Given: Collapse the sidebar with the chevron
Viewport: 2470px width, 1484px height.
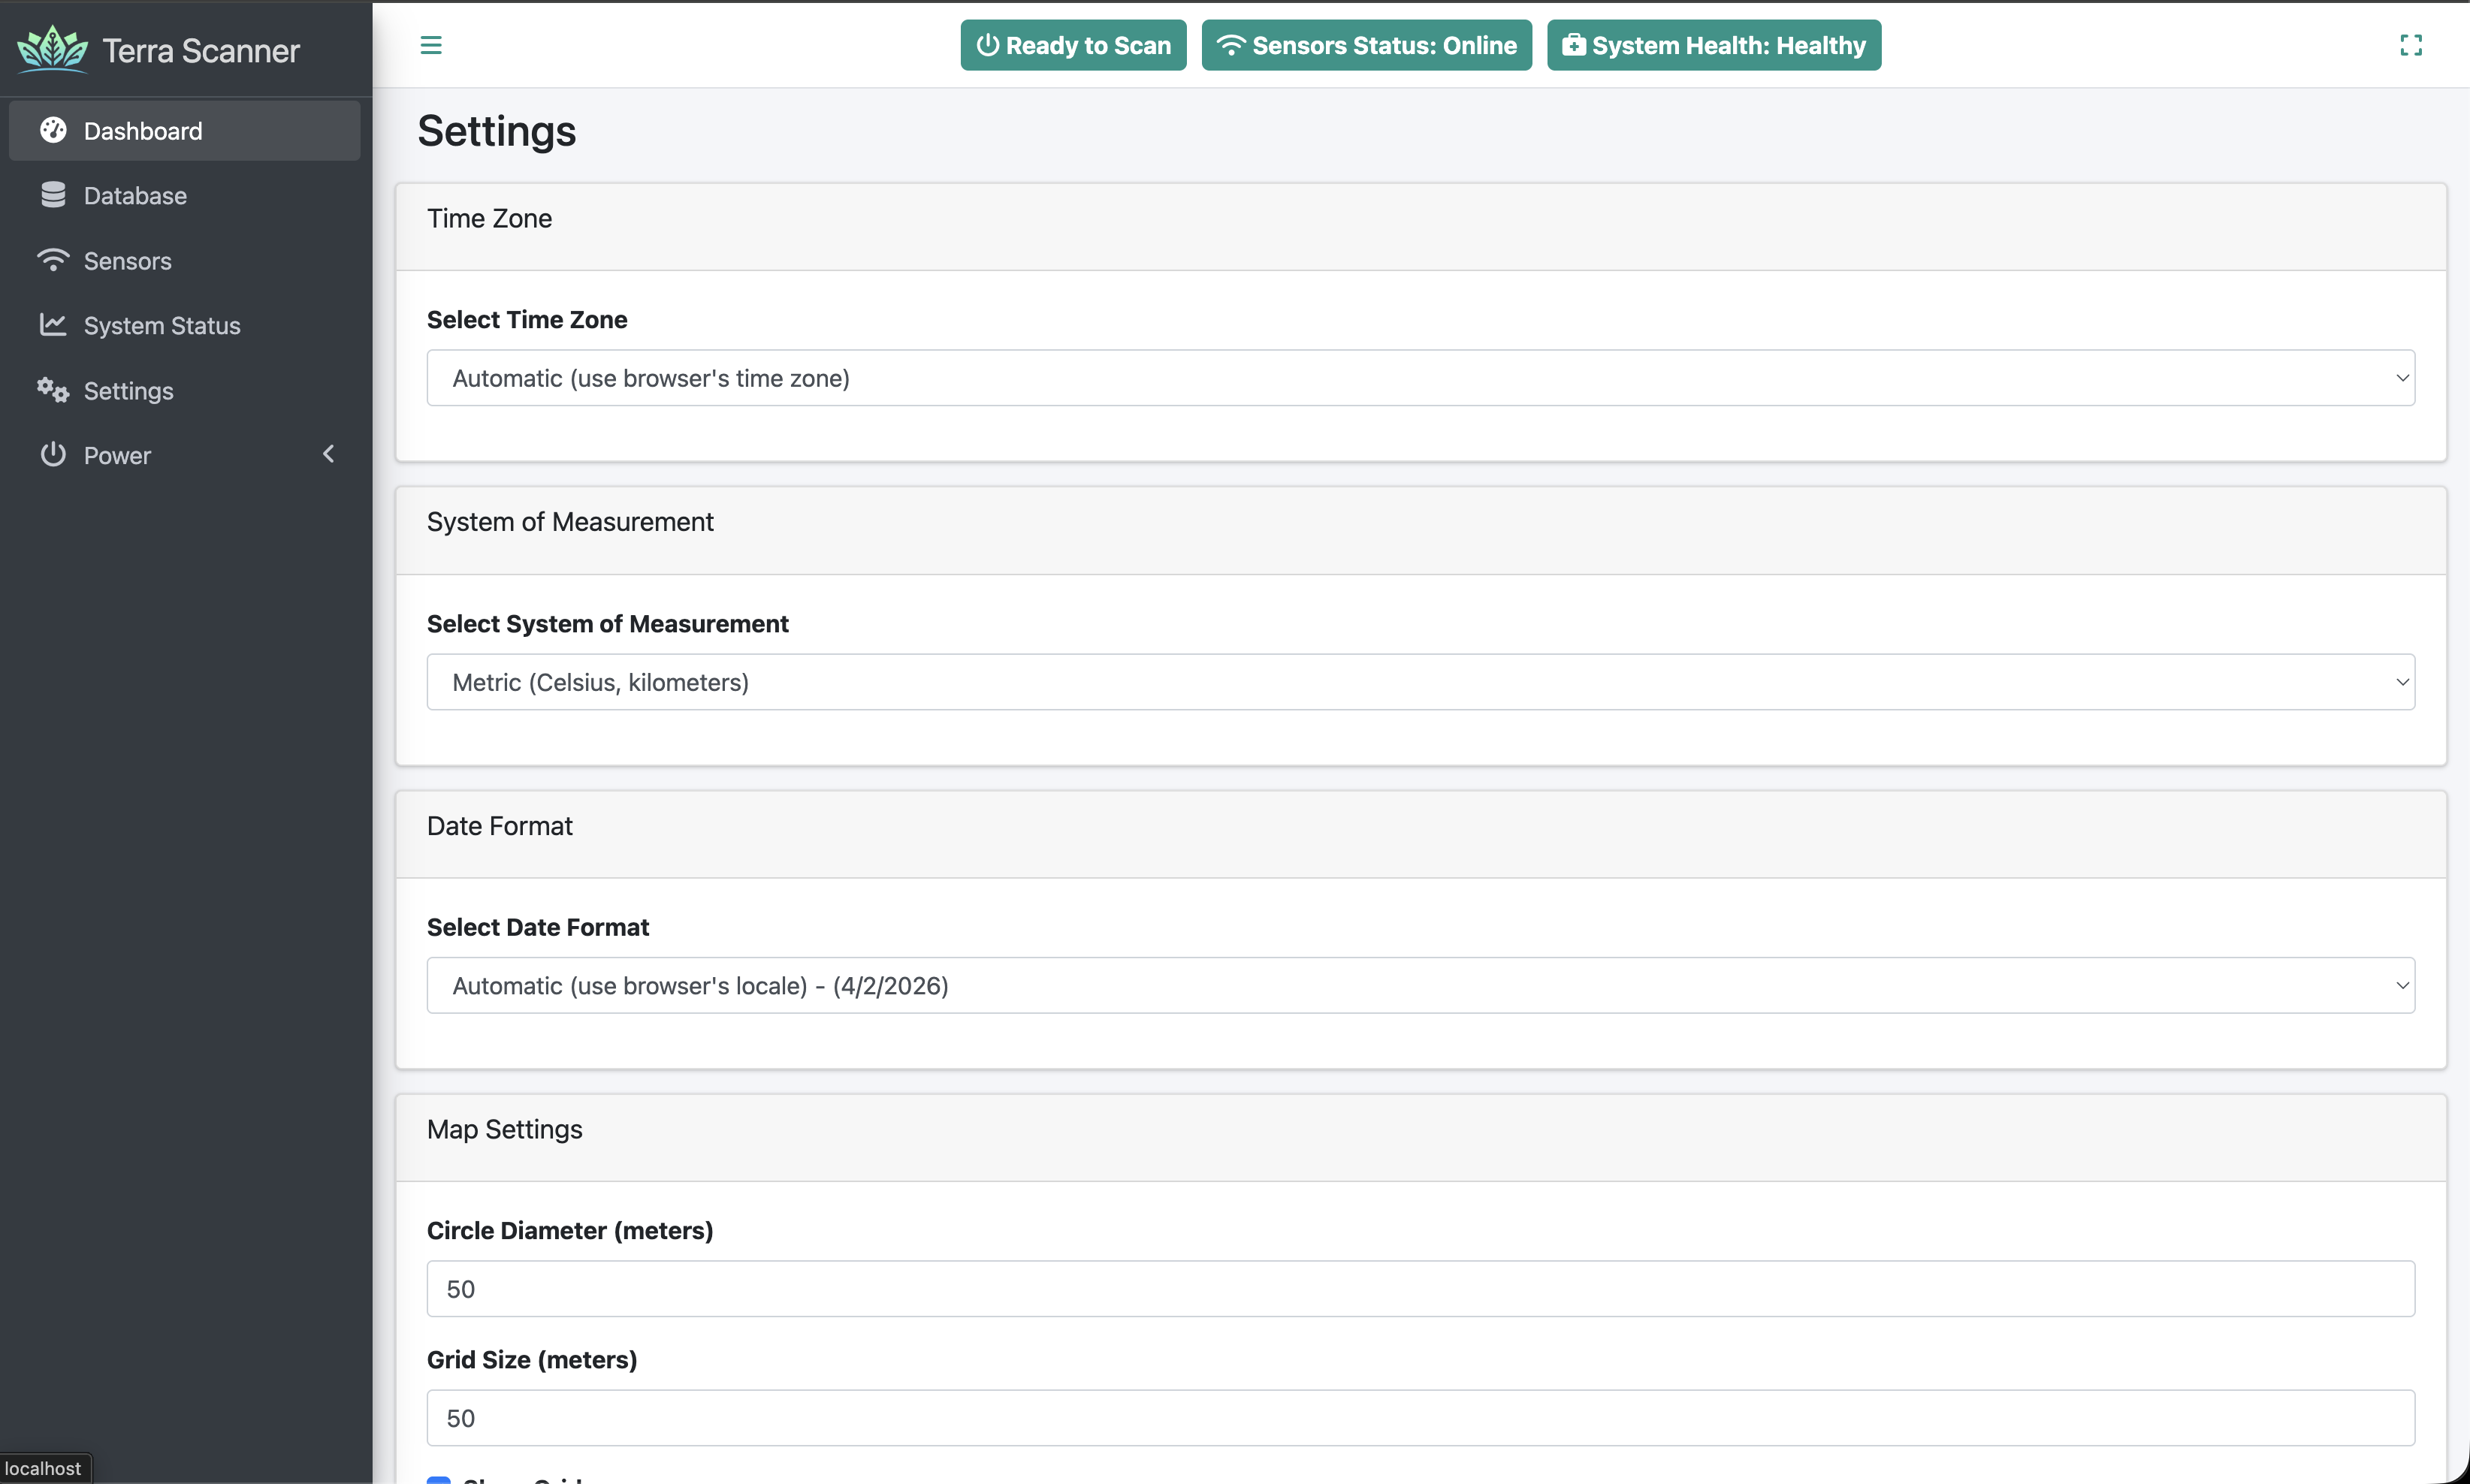Looking at the screenshot, I should coord(329,454).
